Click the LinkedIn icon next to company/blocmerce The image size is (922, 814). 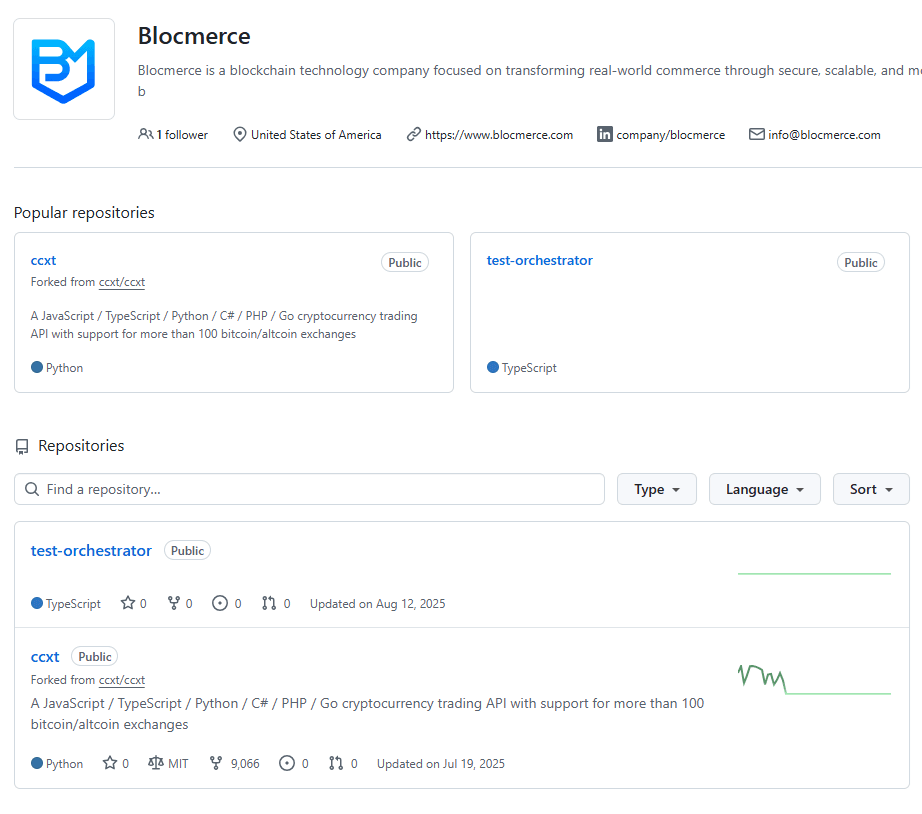[x=604, y=133]
